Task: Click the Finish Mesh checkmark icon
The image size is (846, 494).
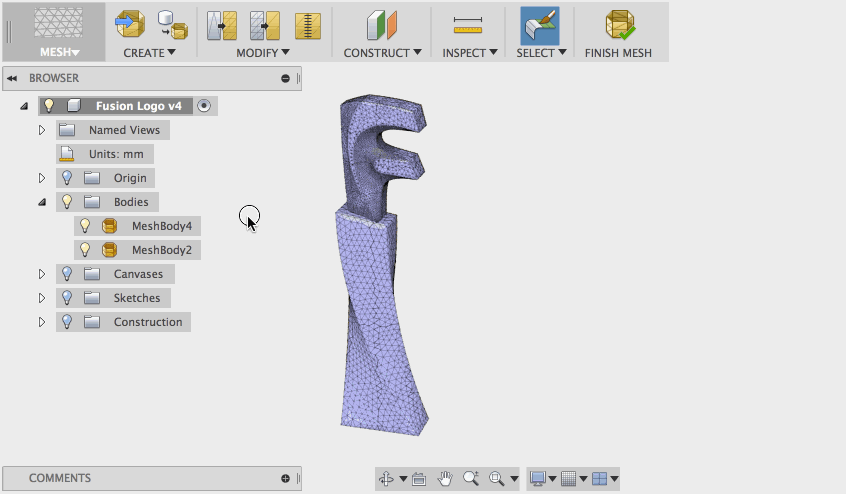Action: tap(619, 25)
